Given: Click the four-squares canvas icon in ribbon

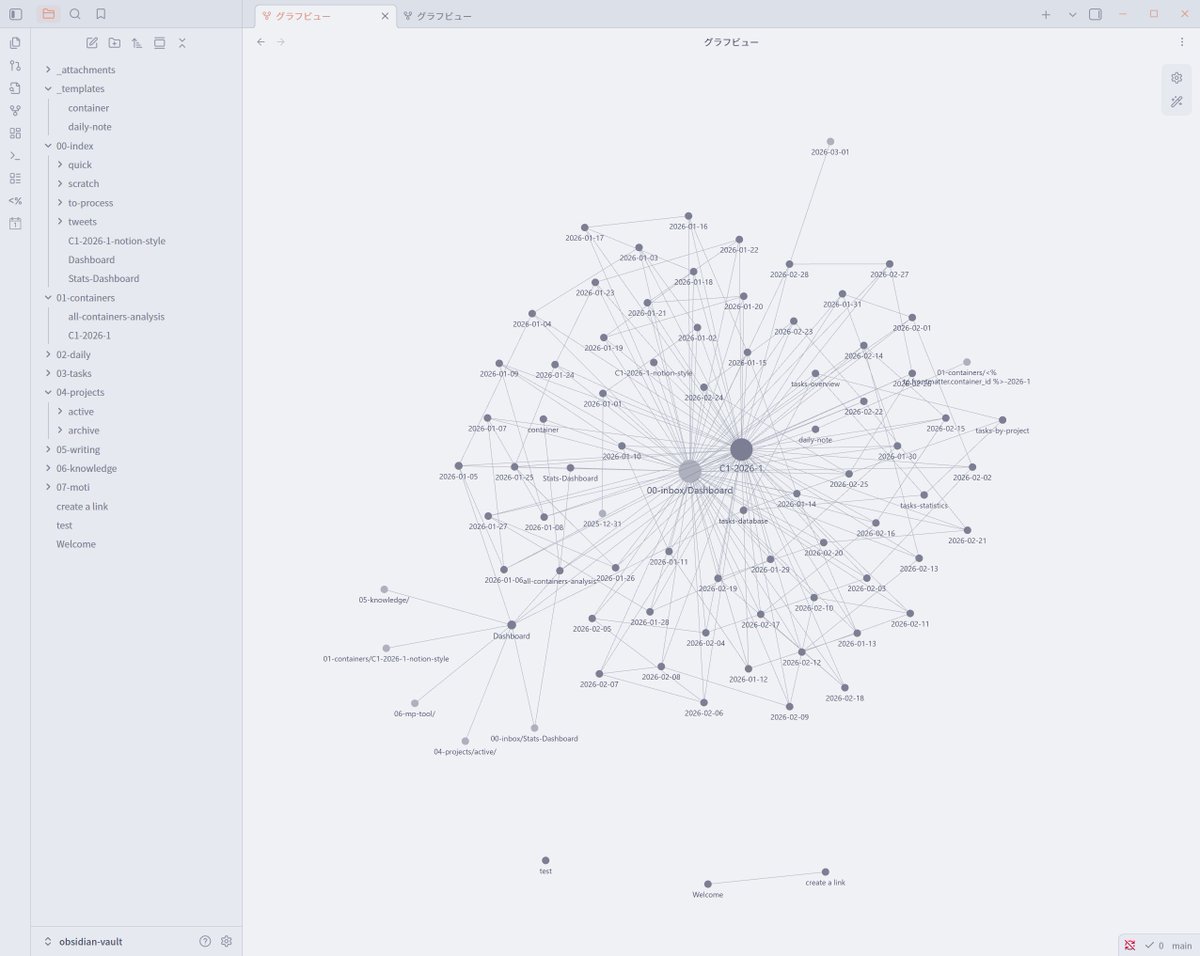Looking at the screenshot, I should 15,133.
